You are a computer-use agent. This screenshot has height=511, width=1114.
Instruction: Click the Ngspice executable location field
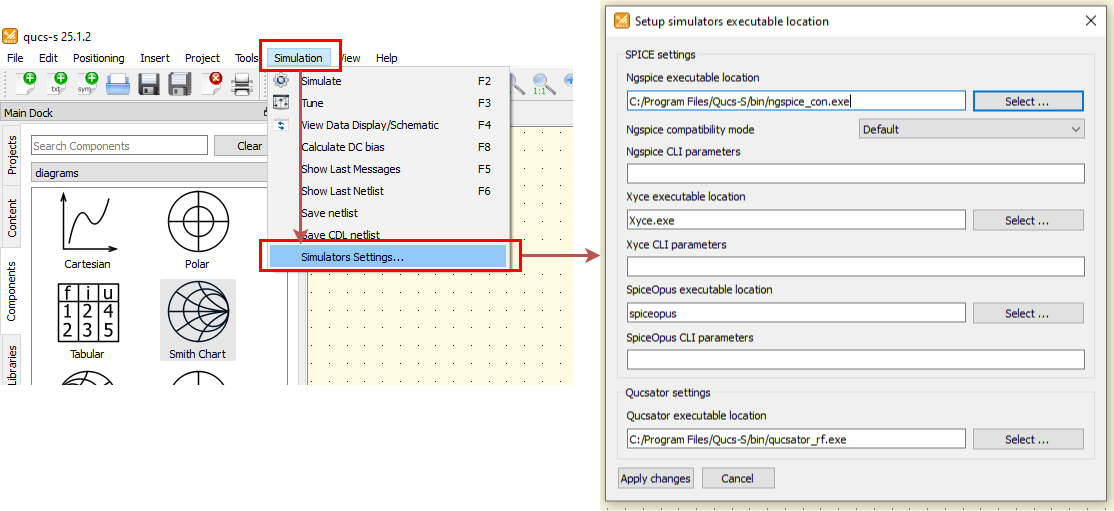[x=796, y=101]
